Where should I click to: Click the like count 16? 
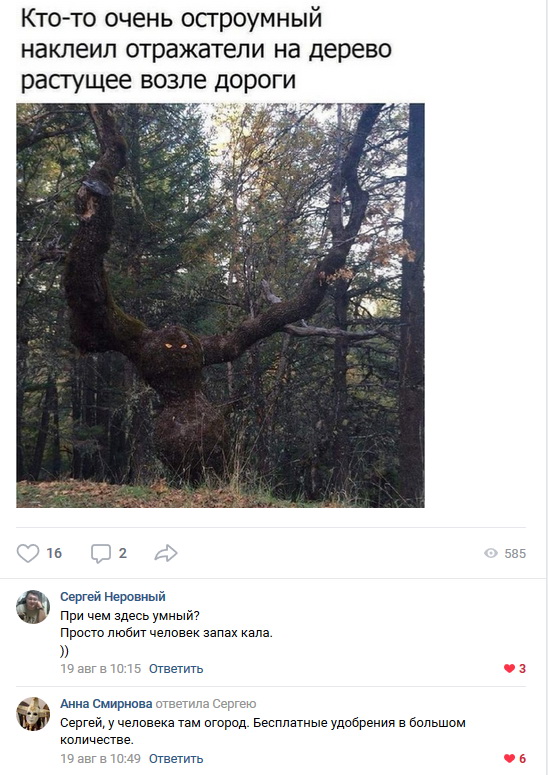click(54, 553)
